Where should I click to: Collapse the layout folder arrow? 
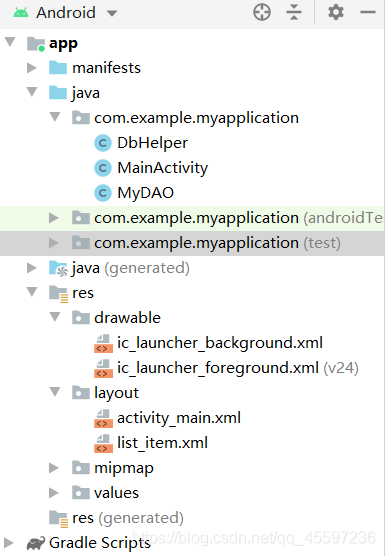(55, 392)
